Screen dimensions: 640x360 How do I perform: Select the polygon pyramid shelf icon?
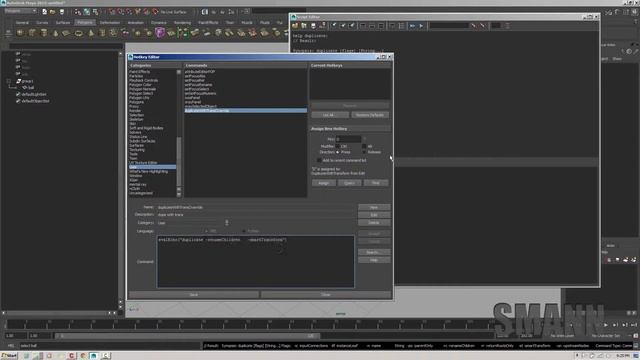pyautogui.click(x=91, y=33)
